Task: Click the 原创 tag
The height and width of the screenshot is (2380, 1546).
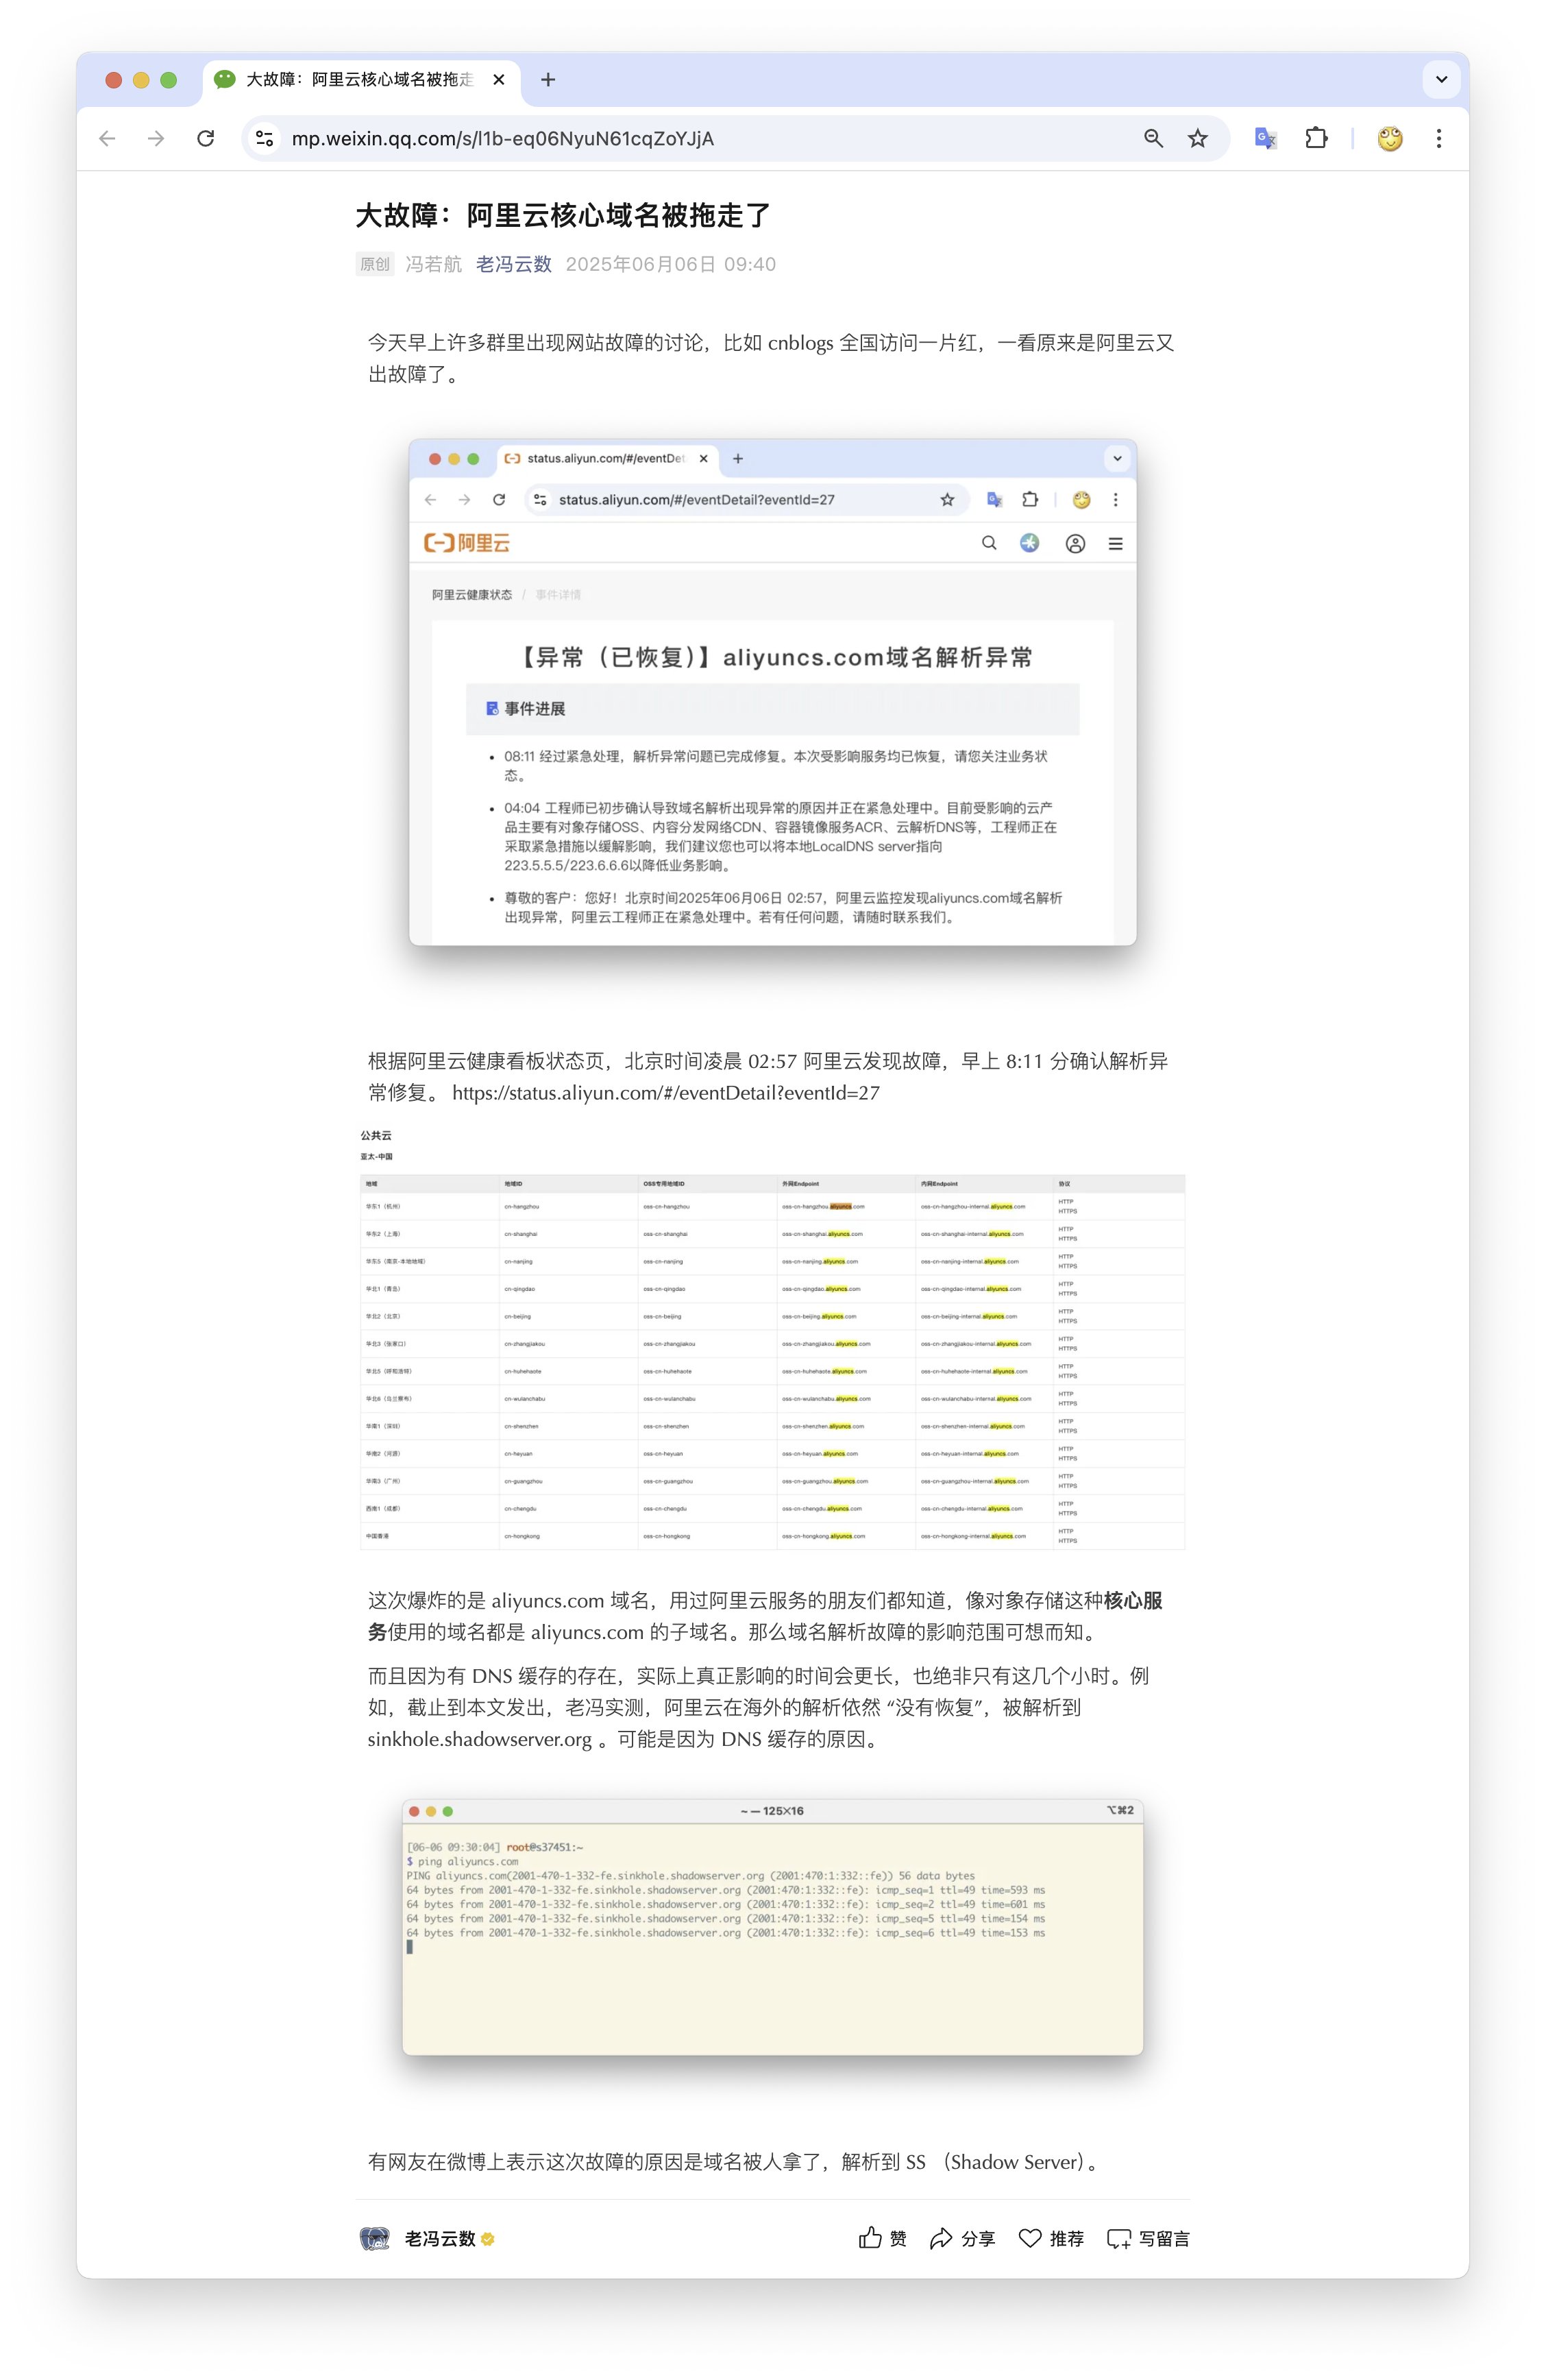Action: [x=375, y=264]
